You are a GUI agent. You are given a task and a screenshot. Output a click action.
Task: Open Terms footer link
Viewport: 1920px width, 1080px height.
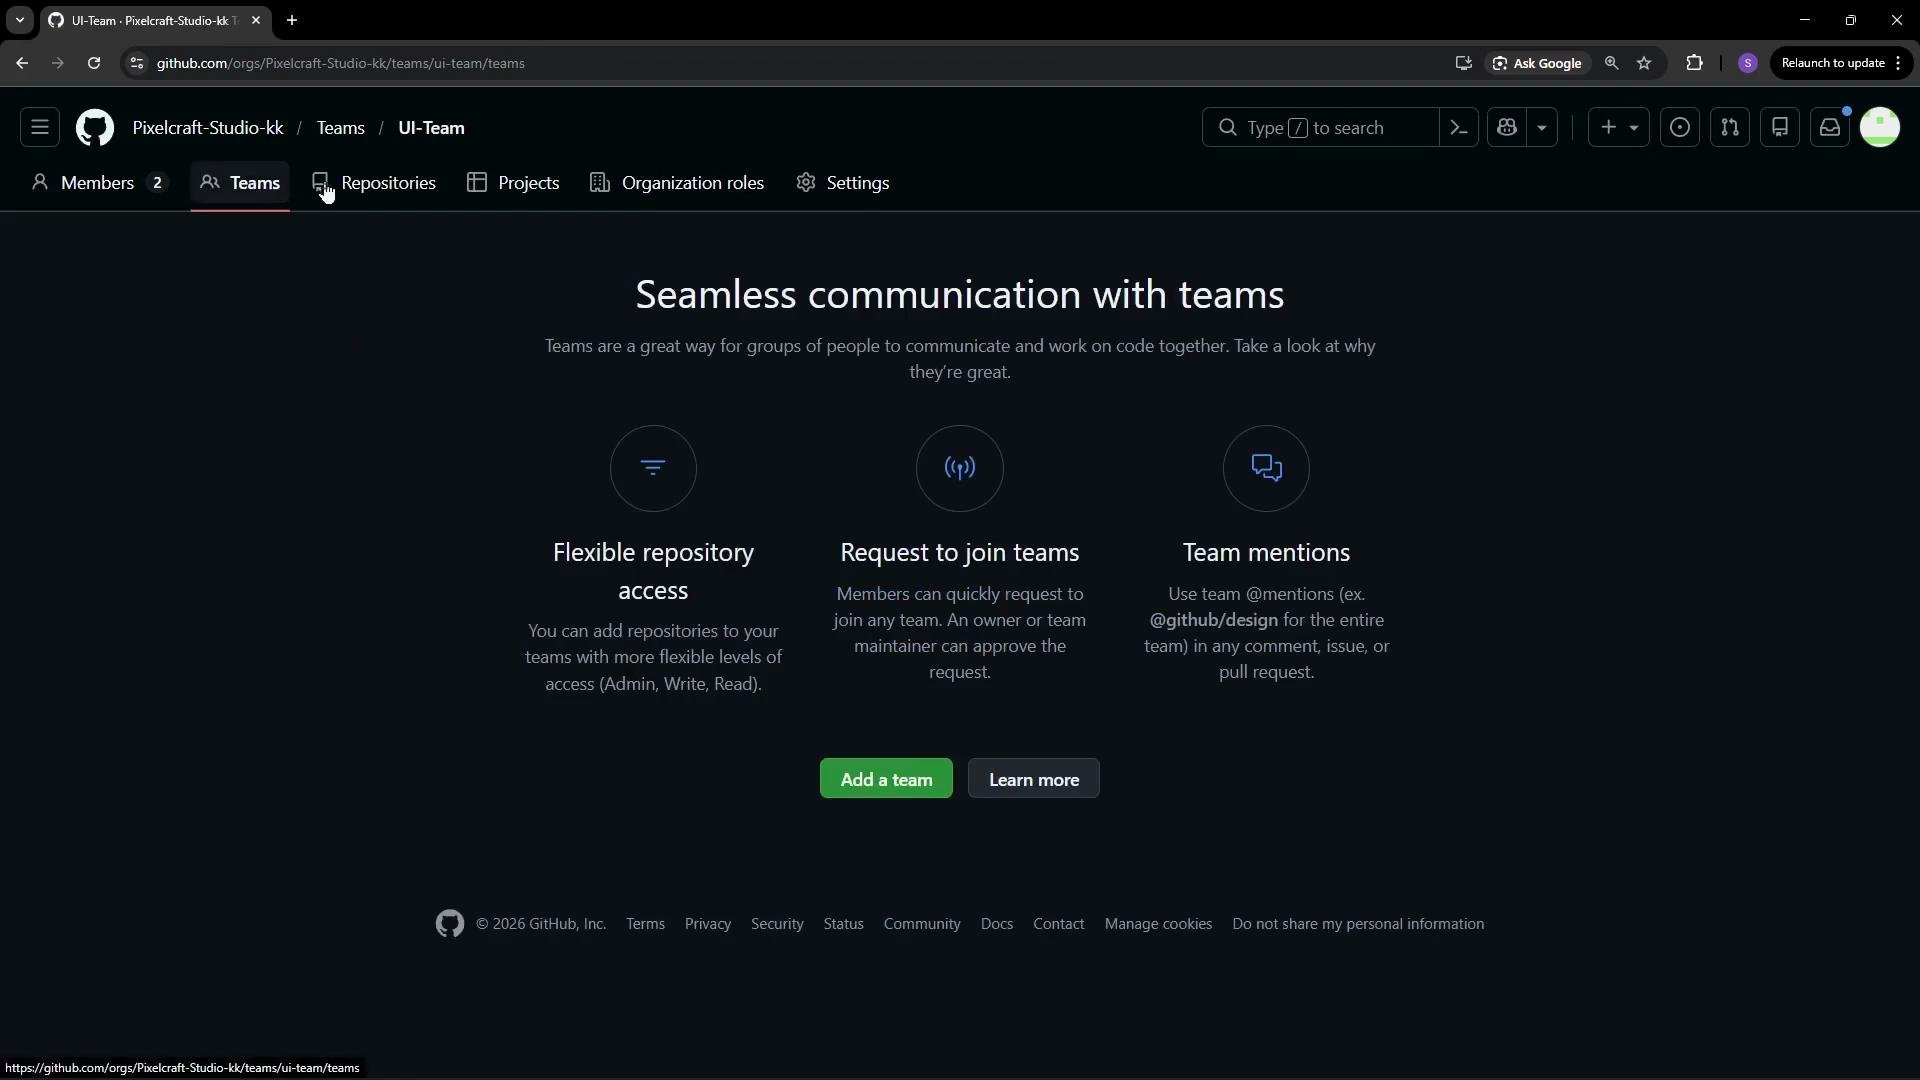pyautogui.click(x=645, y=924)
